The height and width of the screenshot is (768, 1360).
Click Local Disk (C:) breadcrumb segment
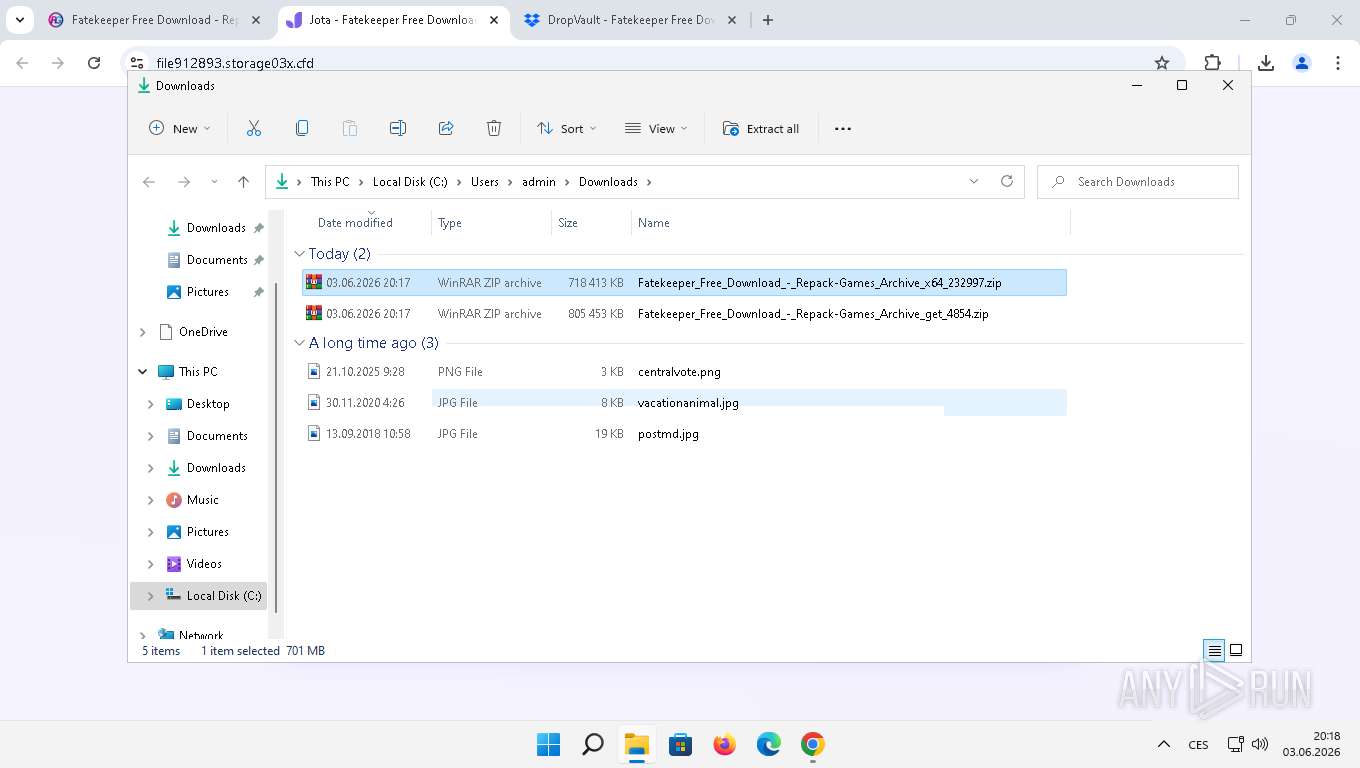click(410, 182)
